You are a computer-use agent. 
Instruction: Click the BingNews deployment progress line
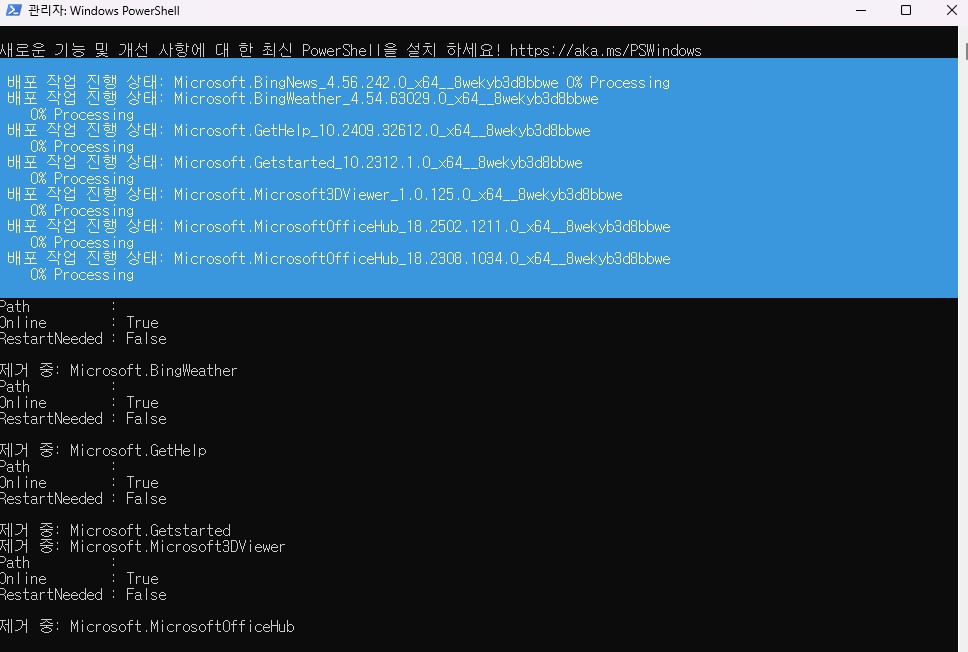coord(338,82)
